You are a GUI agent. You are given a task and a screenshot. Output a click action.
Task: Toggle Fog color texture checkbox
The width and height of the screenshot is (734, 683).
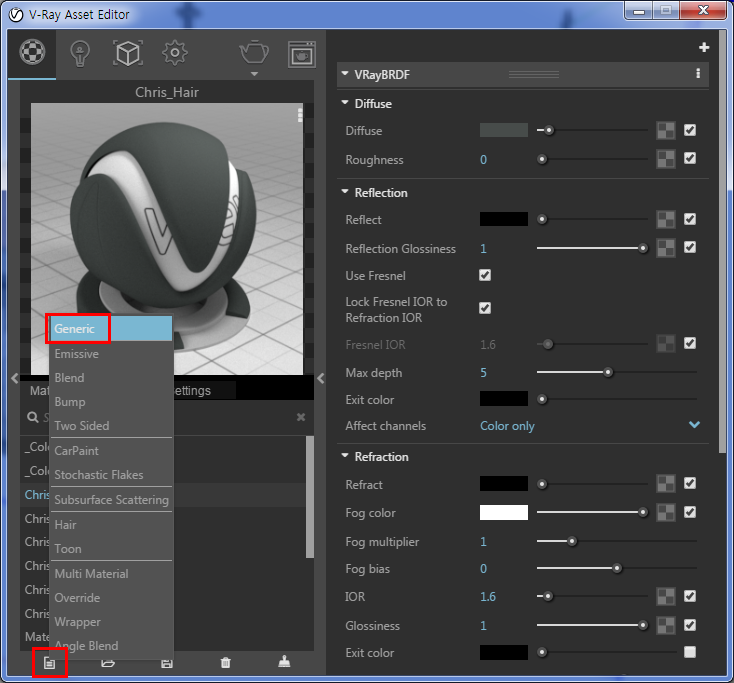pyautogui.click(x=690, y=512)
